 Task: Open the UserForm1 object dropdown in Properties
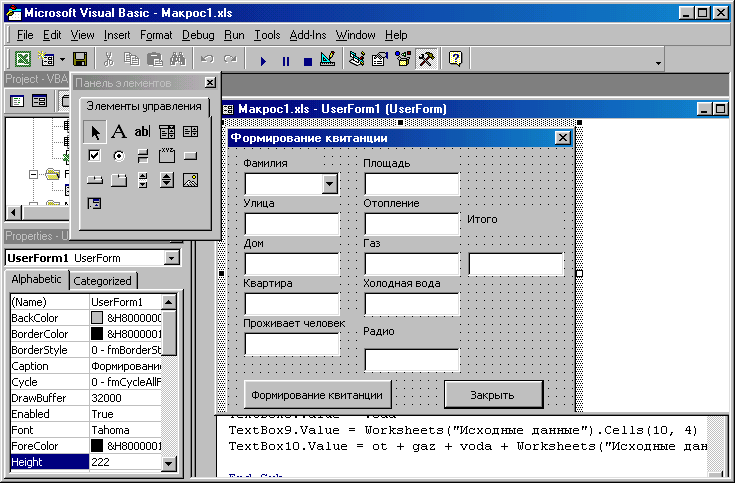172,258
